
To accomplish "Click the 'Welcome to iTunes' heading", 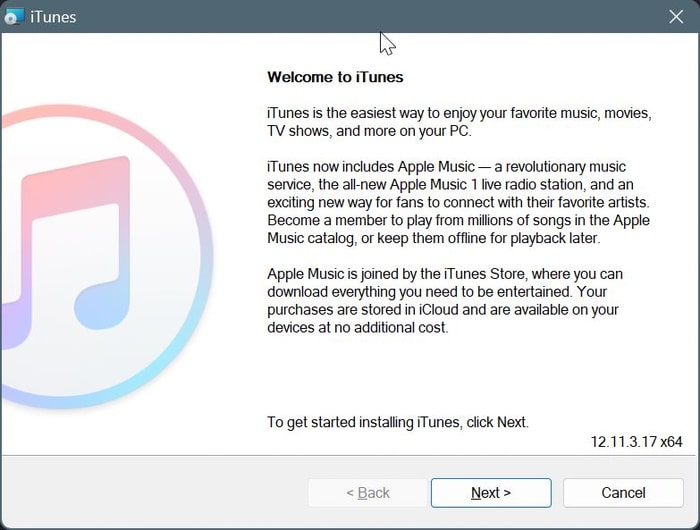I will tap(335, 77).
